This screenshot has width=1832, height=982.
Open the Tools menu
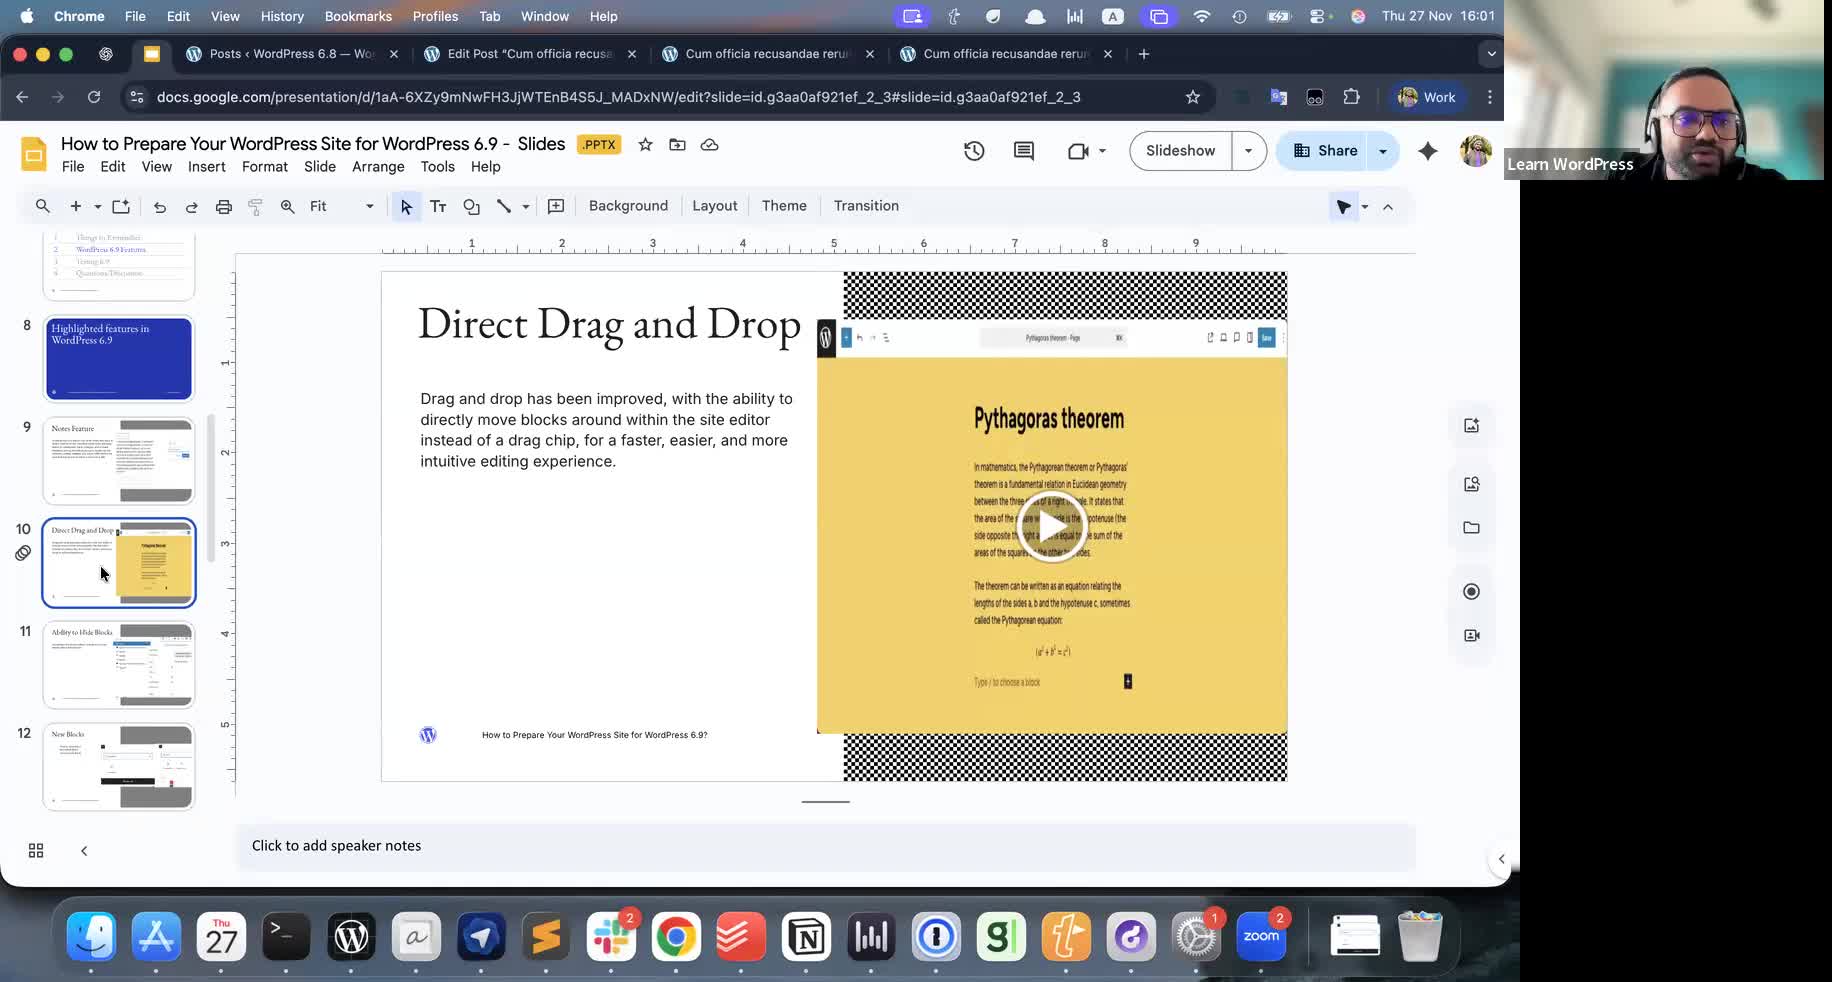point(437,167)
